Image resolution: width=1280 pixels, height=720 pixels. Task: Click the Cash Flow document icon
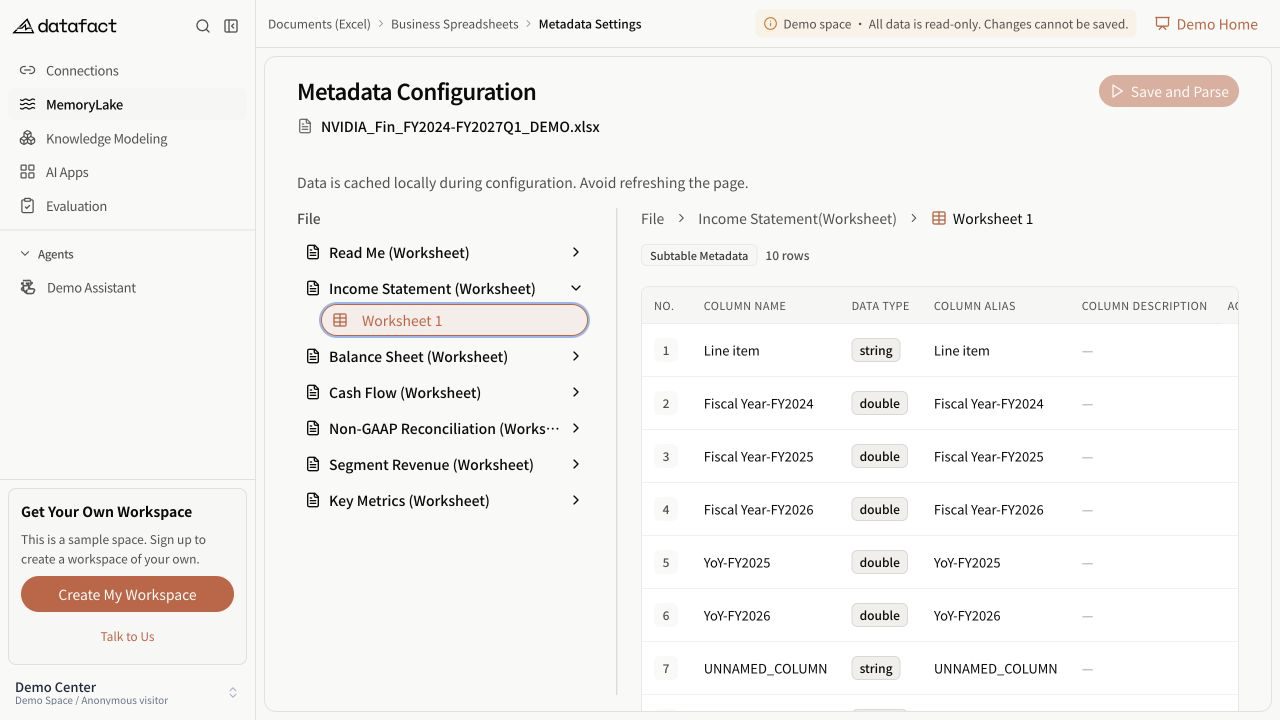pyautogui.click(x=313, y=393)
